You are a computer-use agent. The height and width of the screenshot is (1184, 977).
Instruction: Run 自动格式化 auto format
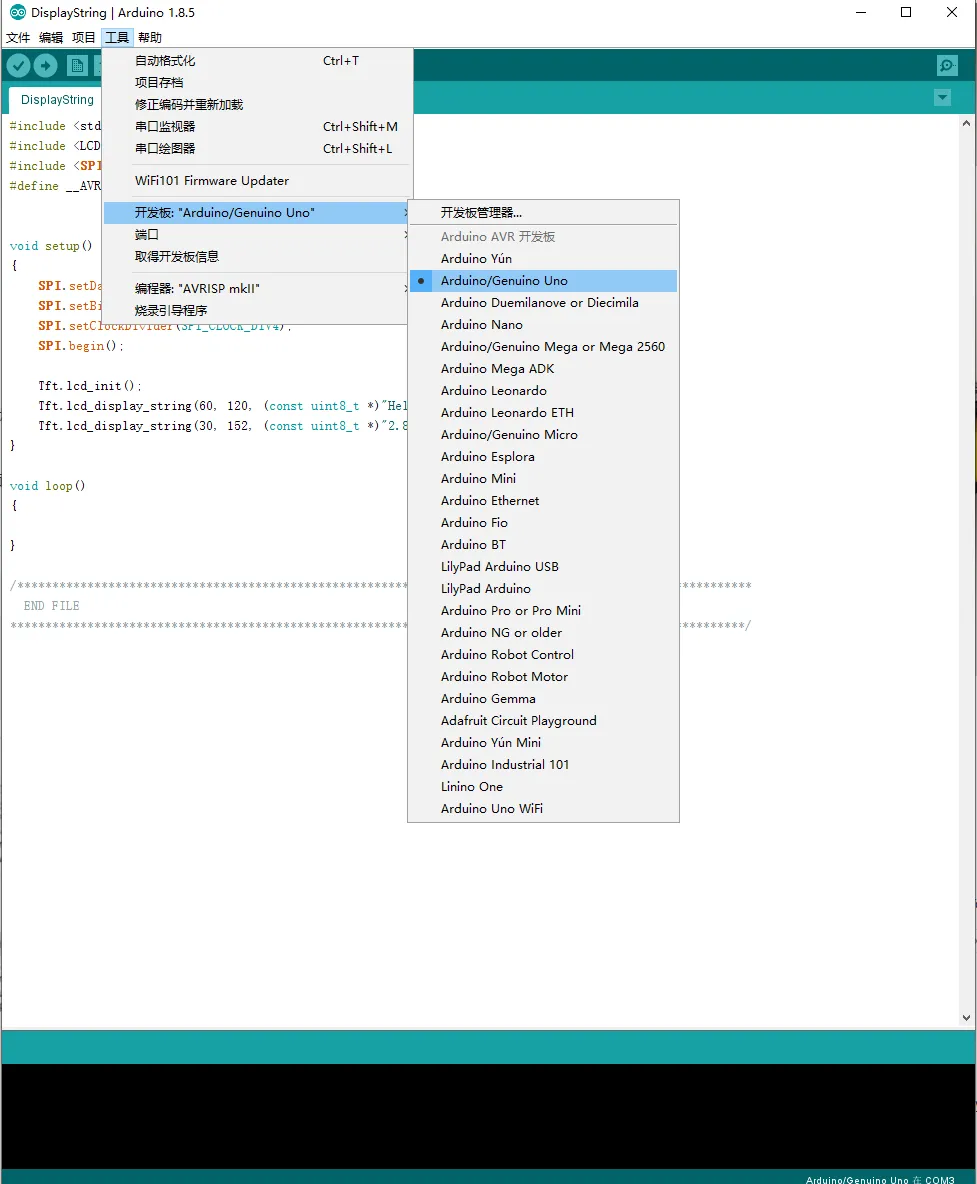pyautogui.click(x=258, y=61)
